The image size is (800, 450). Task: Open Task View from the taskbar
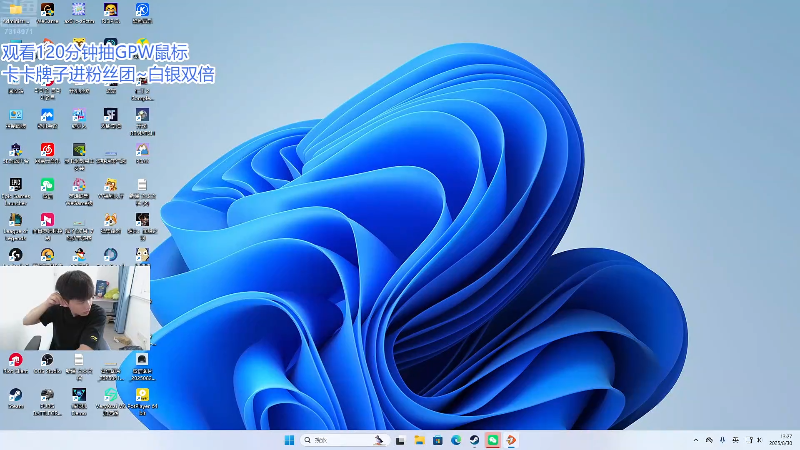pos(401,440)
